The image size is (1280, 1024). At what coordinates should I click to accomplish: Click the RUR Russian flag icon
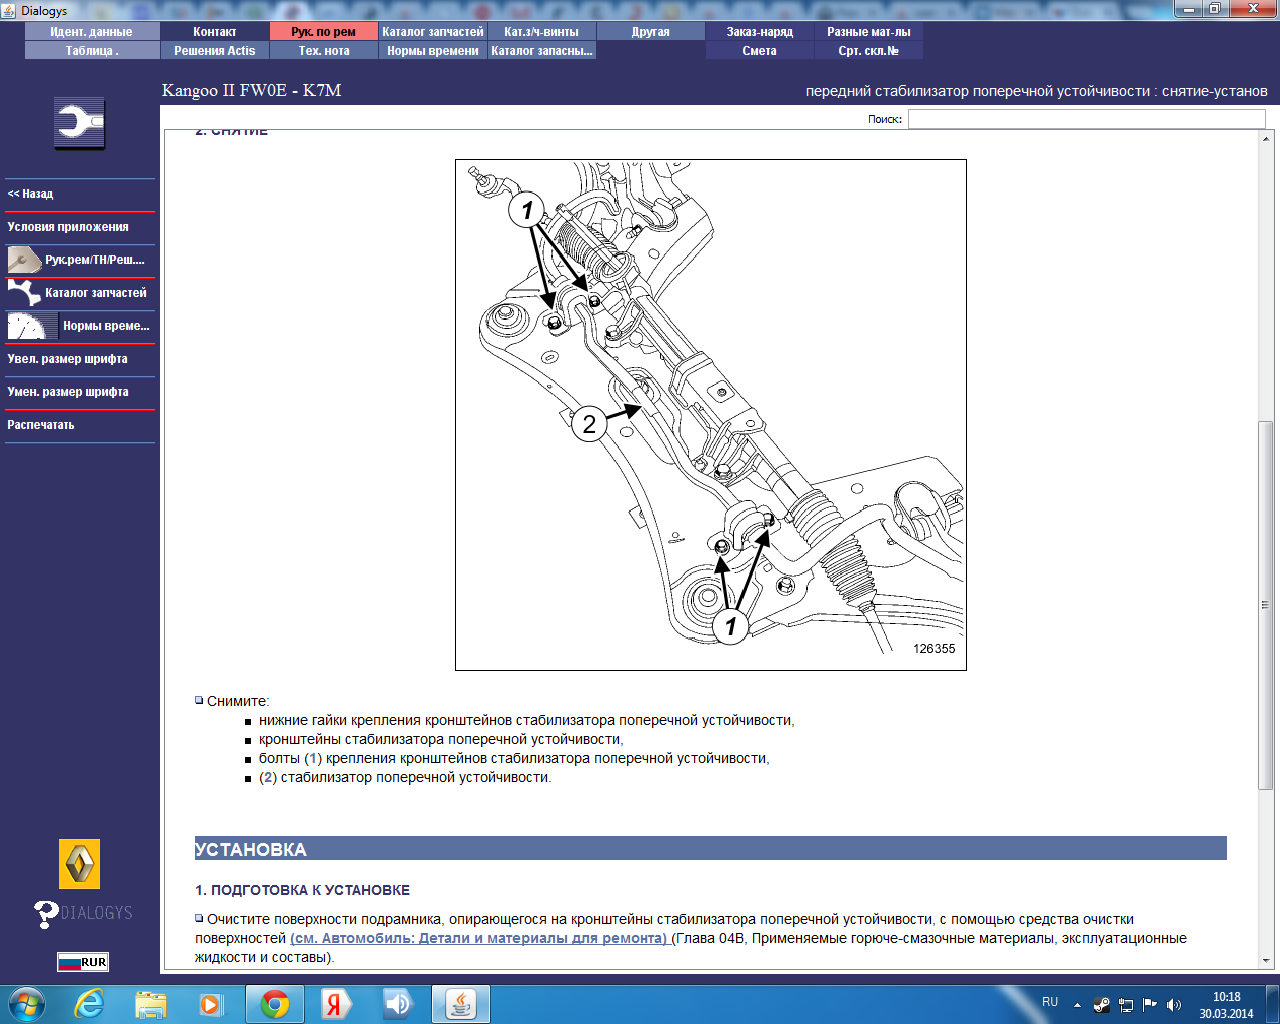pos(82,962)
